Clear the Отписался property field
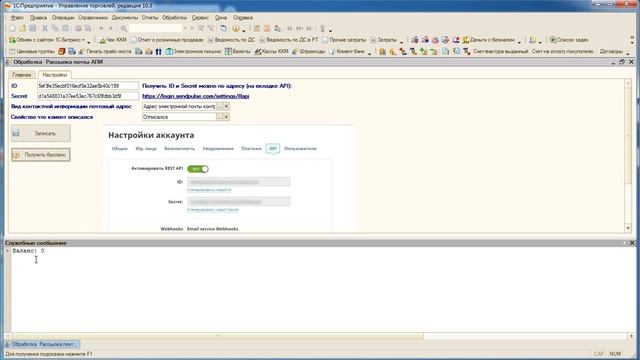The image size is (640, 360). click(x=227, y=117)
